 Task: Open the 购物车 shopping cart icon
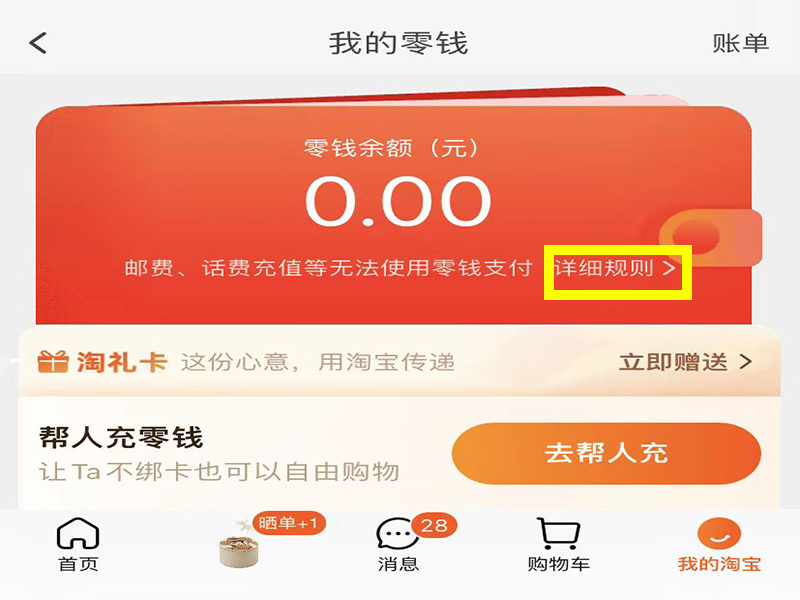pyautogui.click(x=558, y=533)
